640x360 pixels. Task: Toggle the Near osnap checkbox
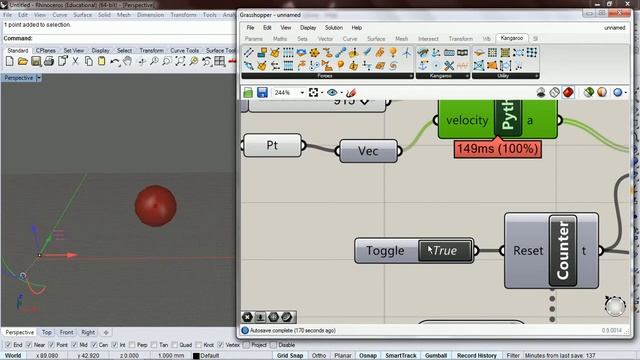coord(29,345)
